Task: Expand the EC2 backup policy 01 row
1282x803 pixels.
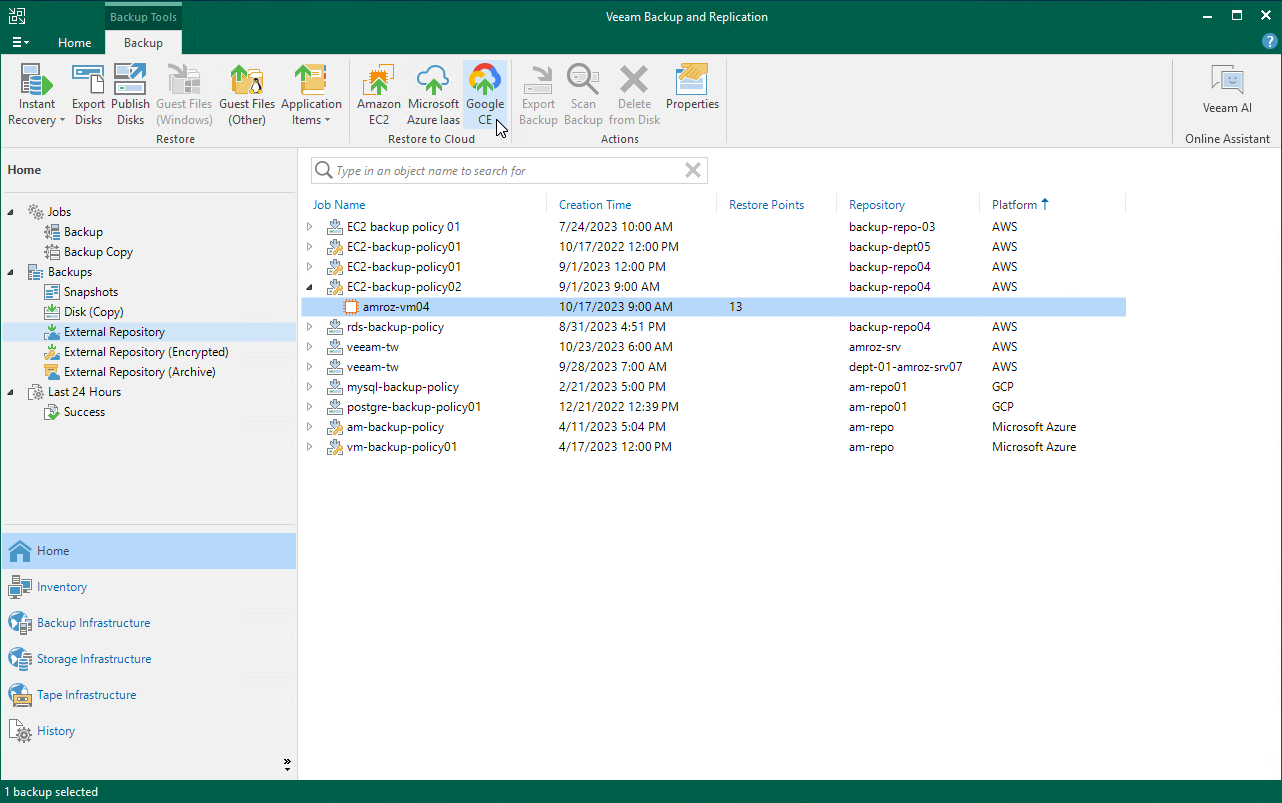Action: pyautogui.click(x=310, y=227)
